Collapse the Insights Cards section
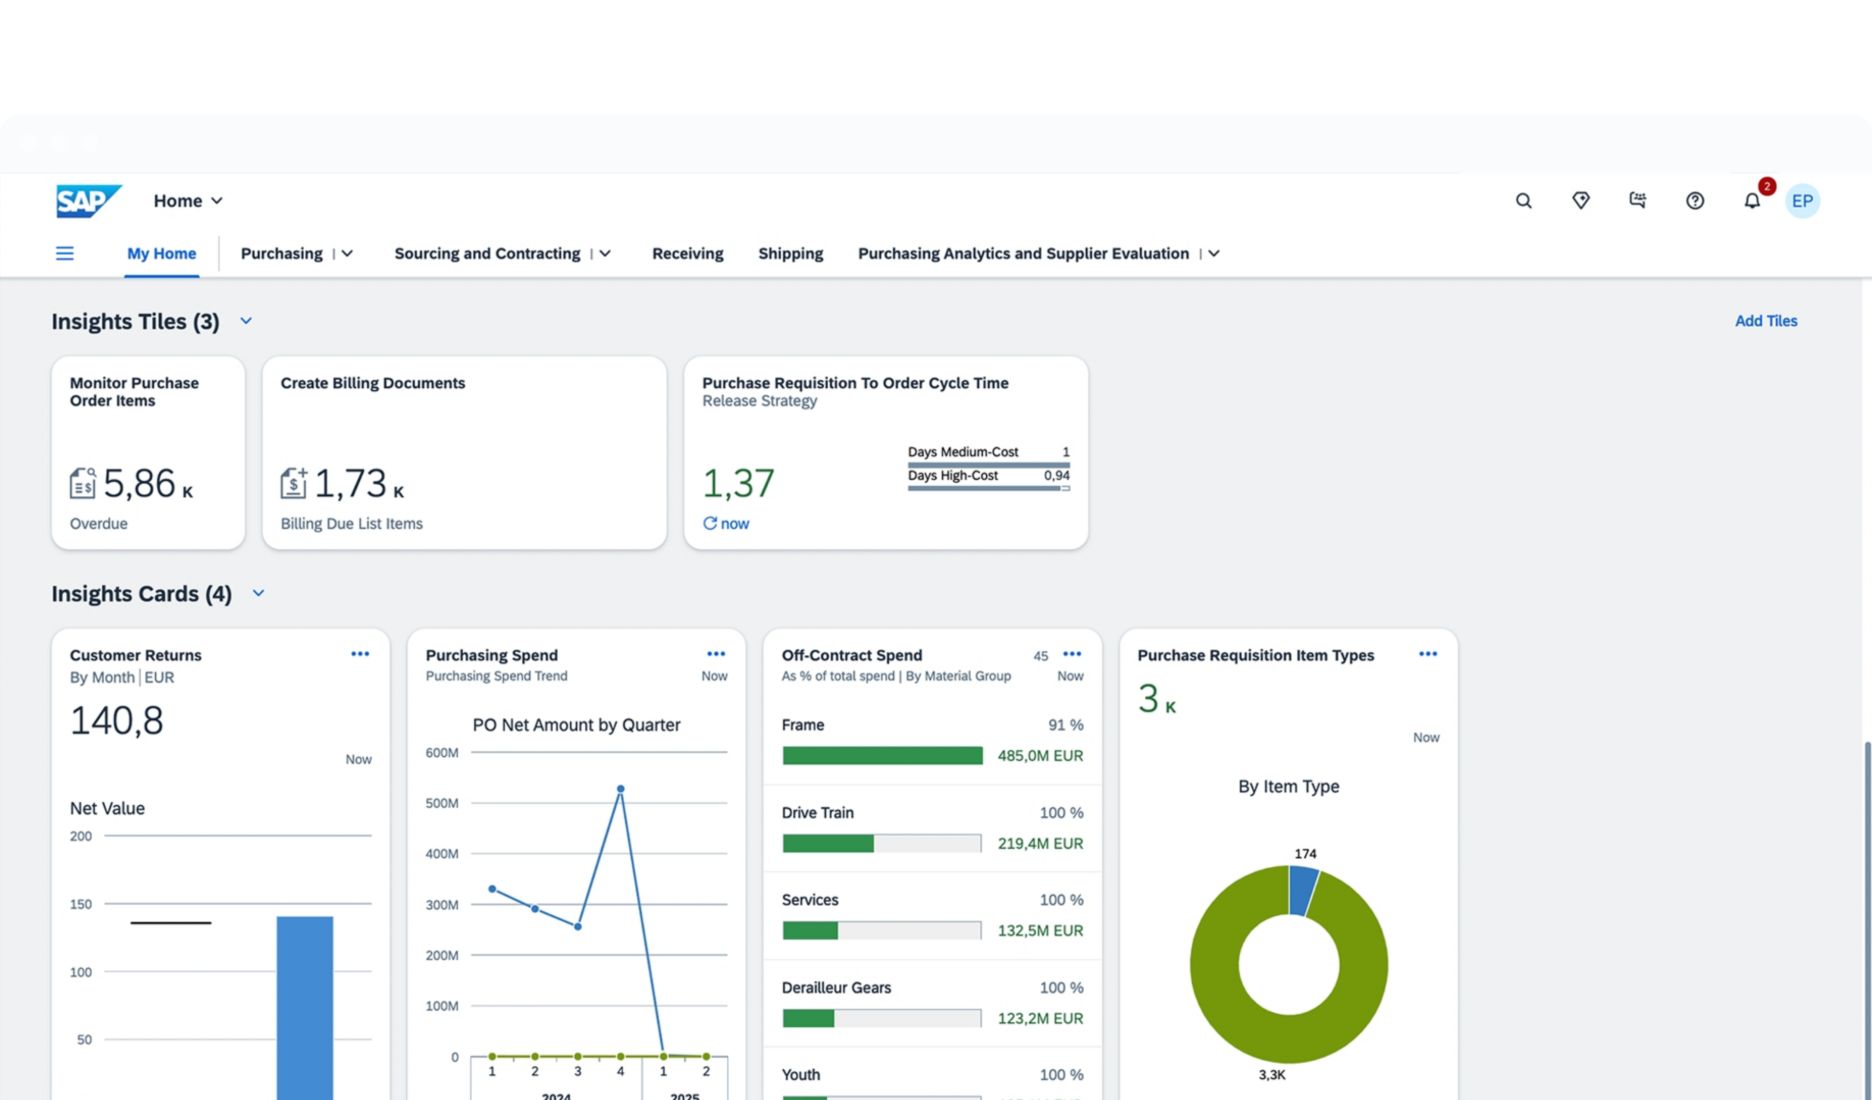 pyautogui.click(x=258, y=593)
